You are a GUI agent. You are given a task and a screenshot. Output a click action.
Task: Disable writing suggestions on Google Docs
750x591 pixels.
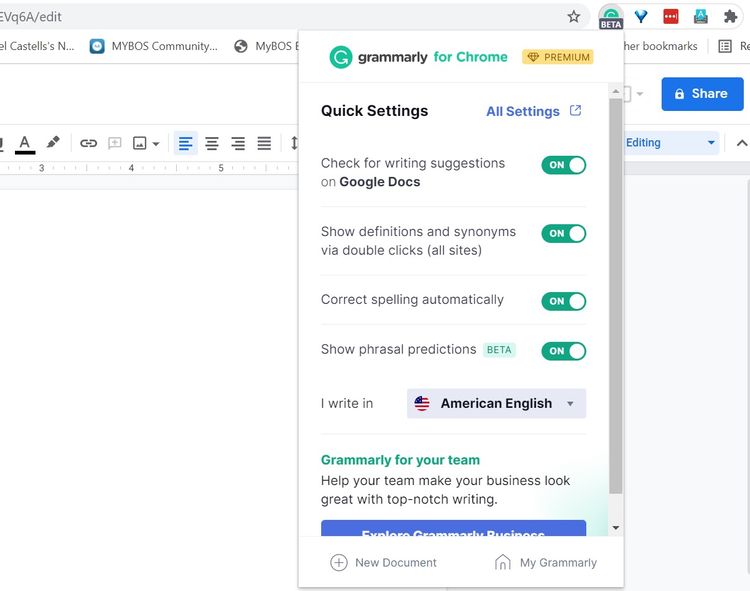point(563,165)
